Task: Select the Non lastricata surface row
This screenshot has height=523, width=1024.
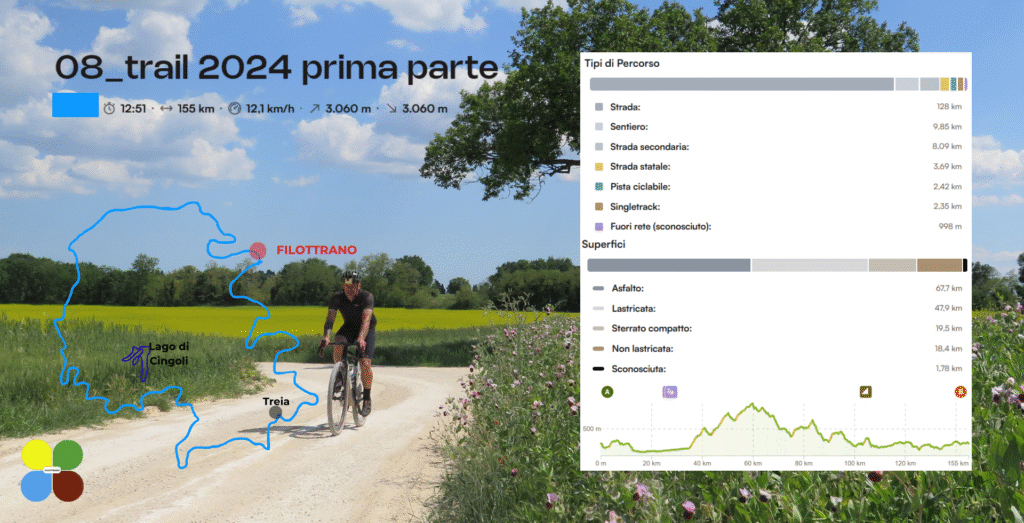Action: [778, 349]
